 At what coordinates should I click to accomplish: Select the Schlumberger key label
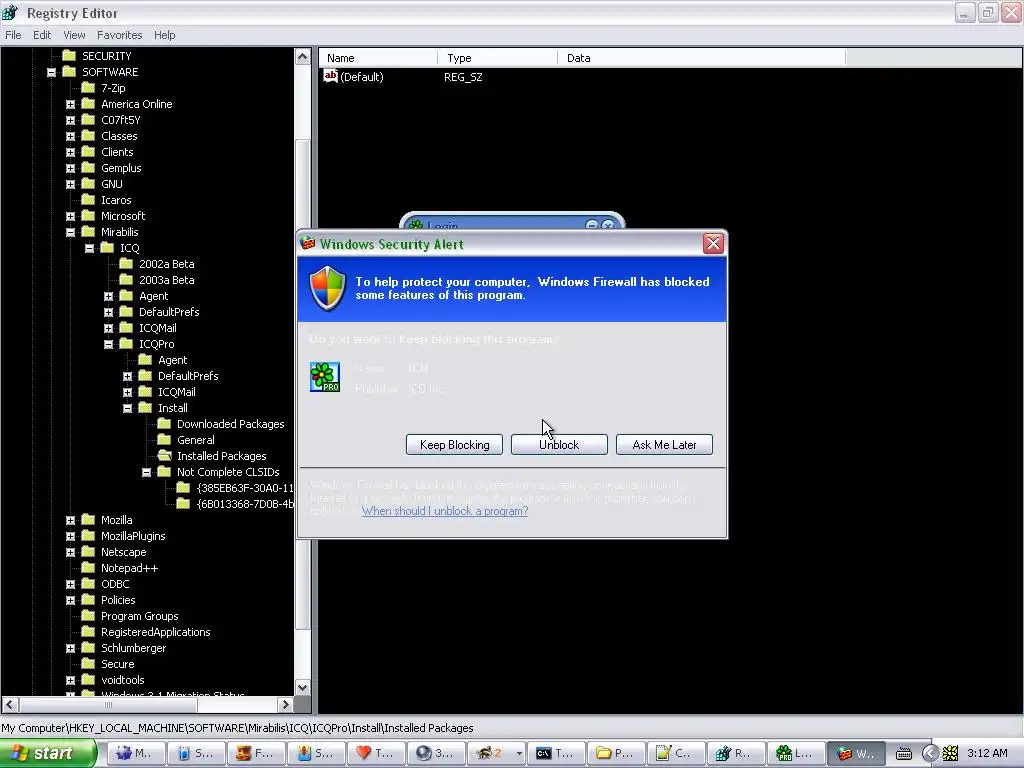point(133,648)
